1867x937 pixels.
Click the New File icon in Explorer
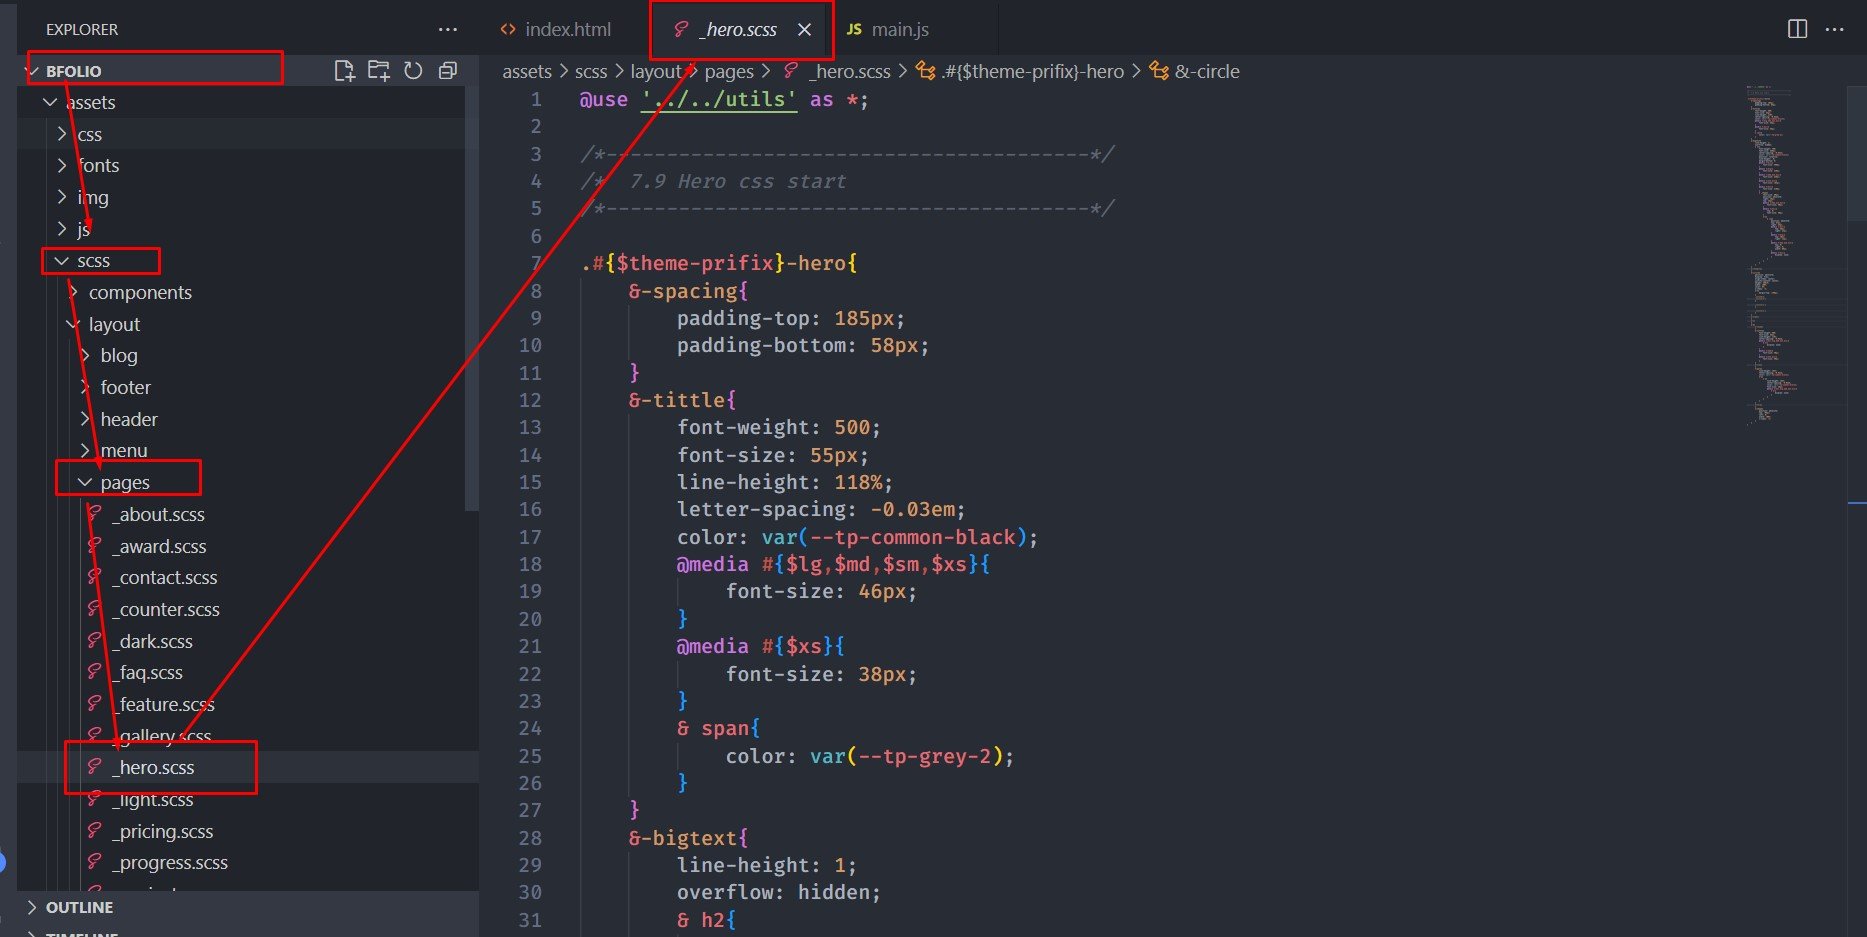click(x=344, y=70)
